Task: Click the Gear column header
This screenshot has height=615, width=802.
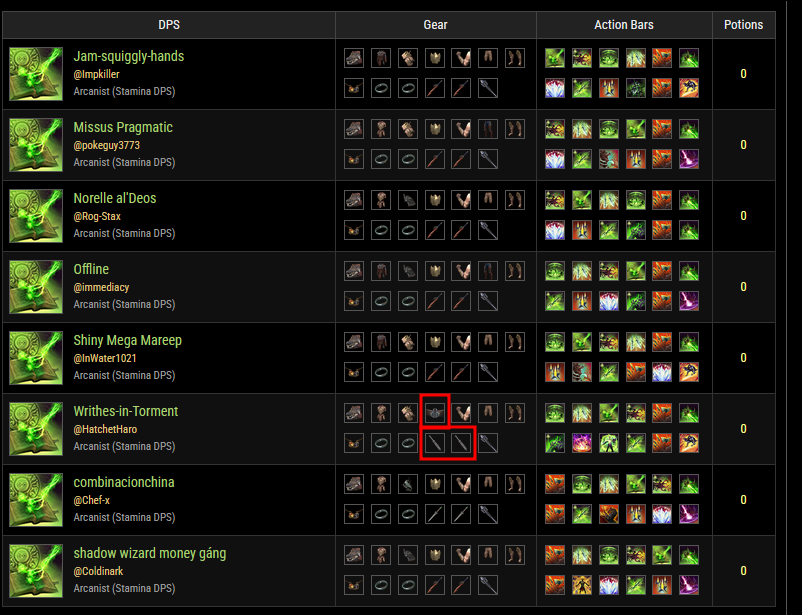Action: 435,25
